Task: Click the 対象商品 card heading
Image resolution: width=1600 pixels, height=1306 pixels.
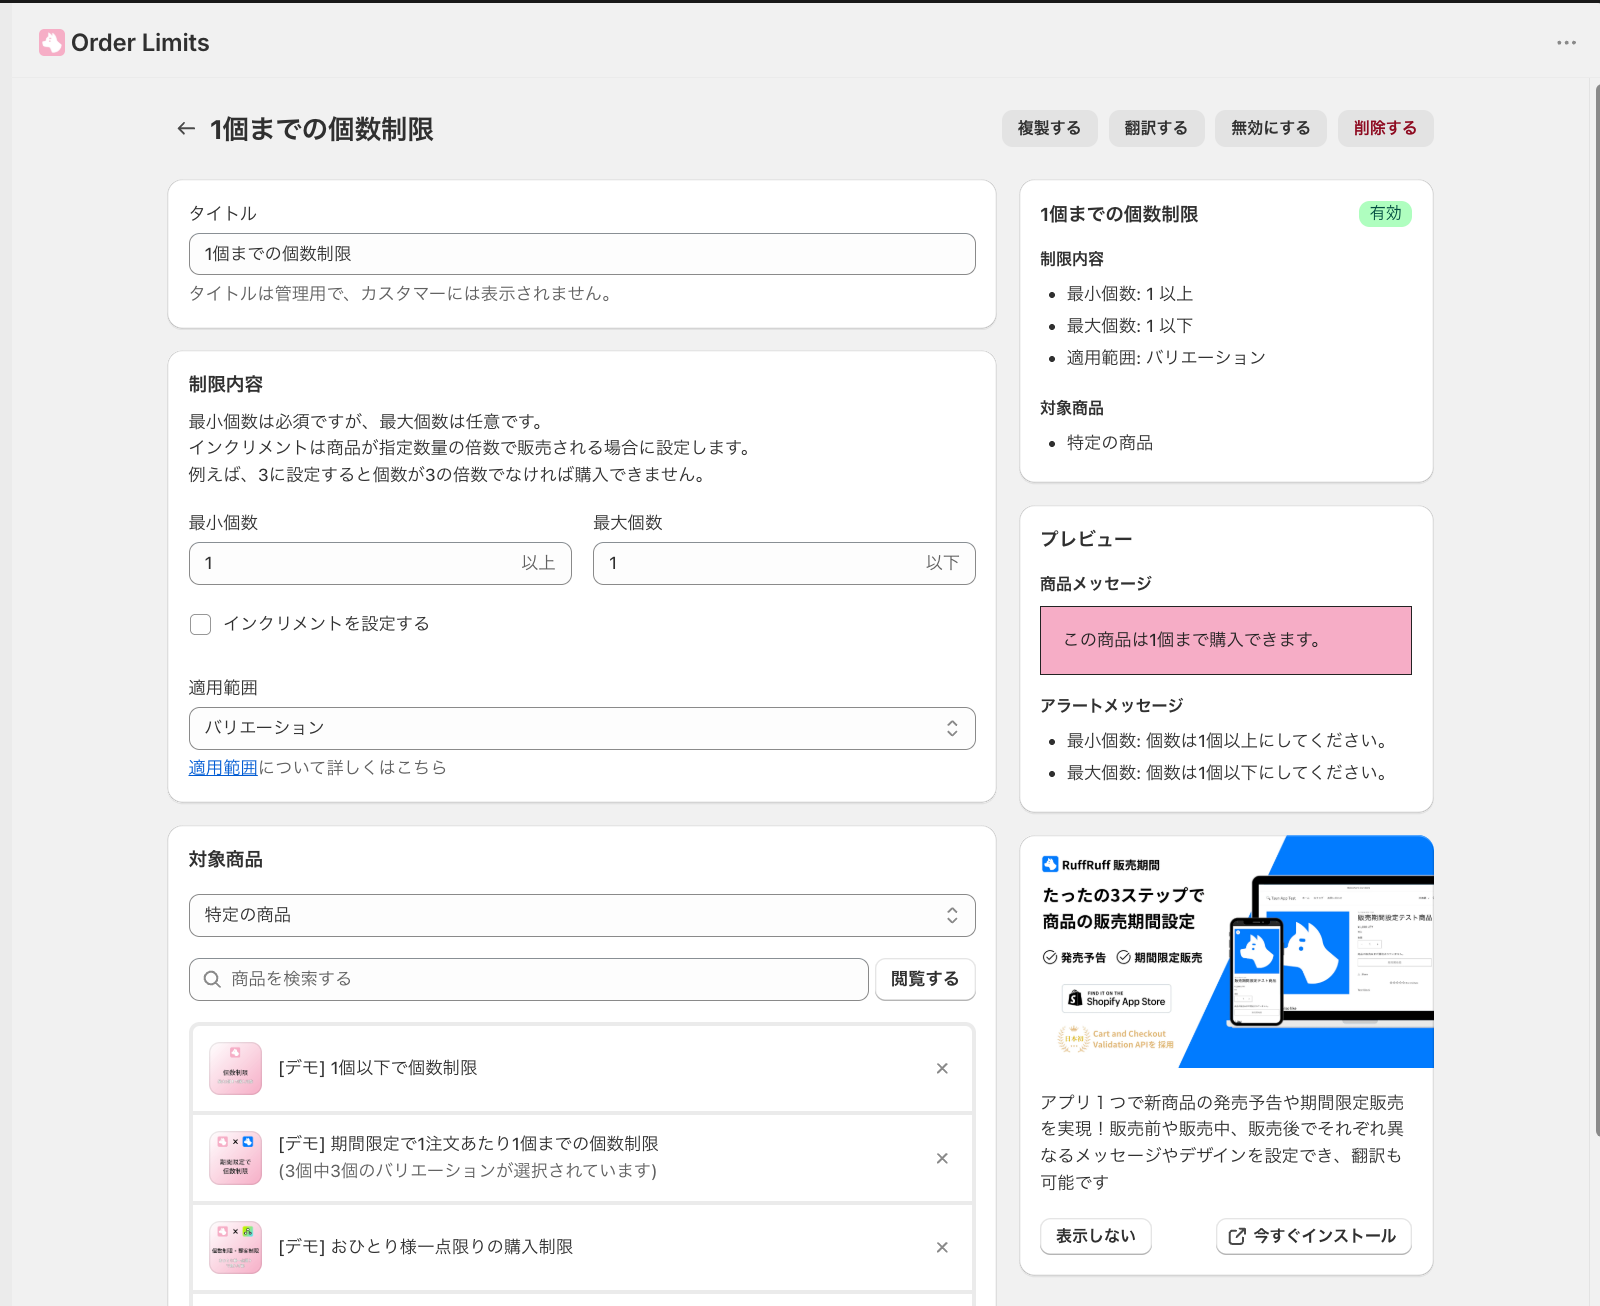Action: [x=226, y=859]
